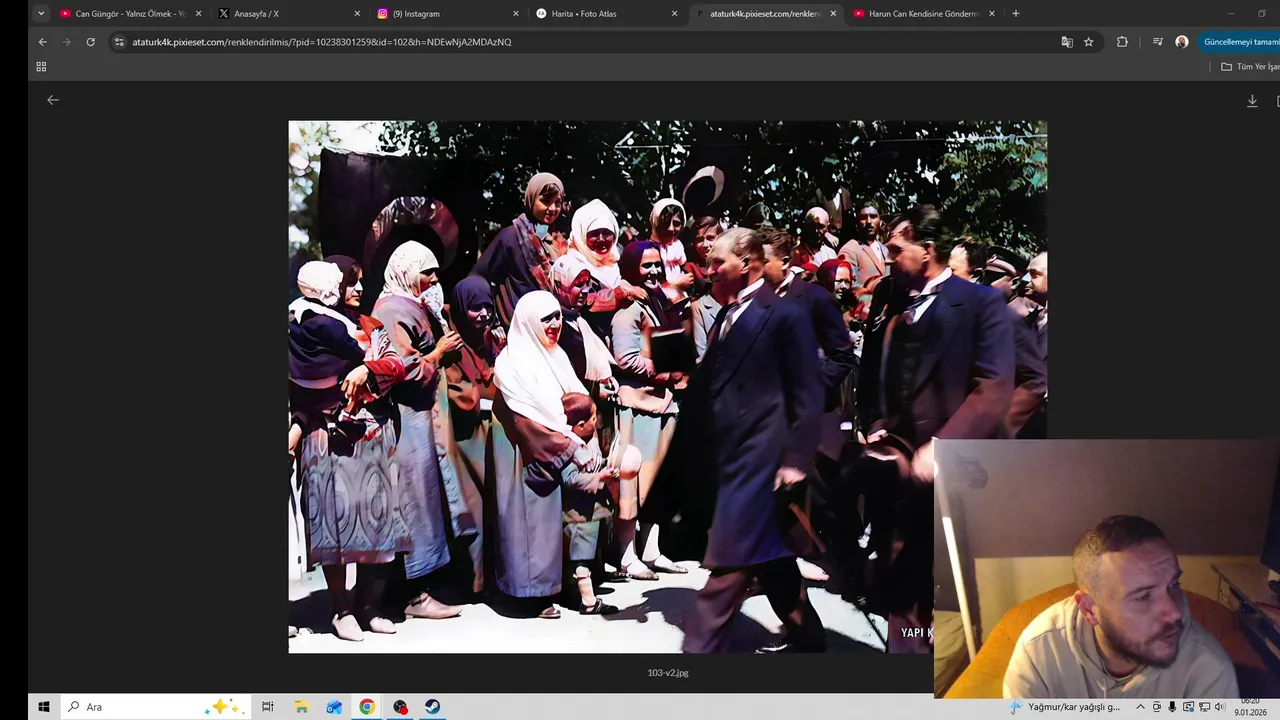
Task: Switch to the Harita • Foto Atlas tab
Action: tap(606, 14)
